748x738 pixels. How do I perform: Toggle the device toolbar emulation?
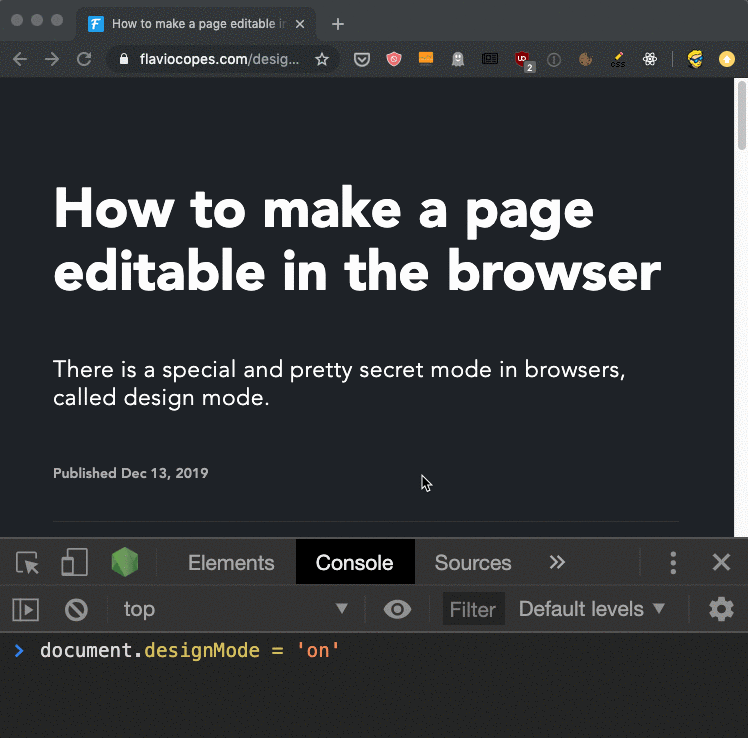(x=74, y=563)
